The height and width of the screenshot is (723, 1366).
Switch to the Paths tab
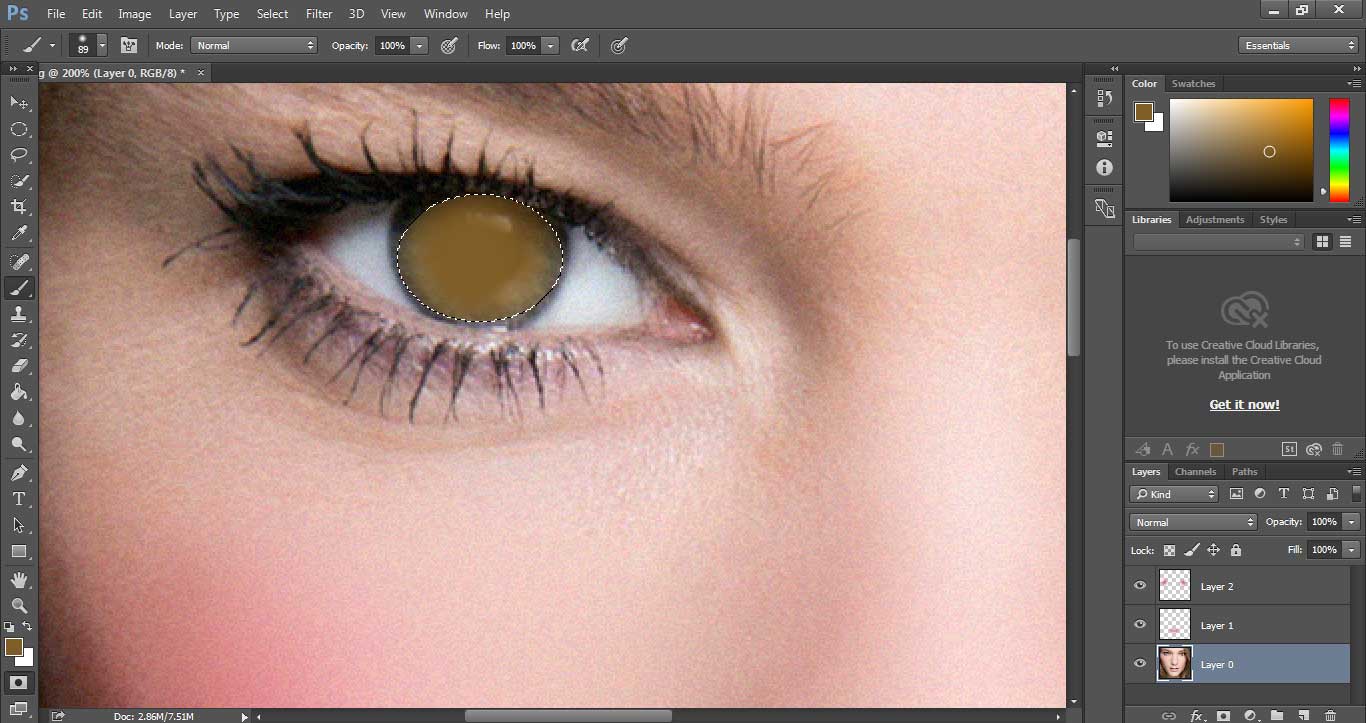[1244, 472]
